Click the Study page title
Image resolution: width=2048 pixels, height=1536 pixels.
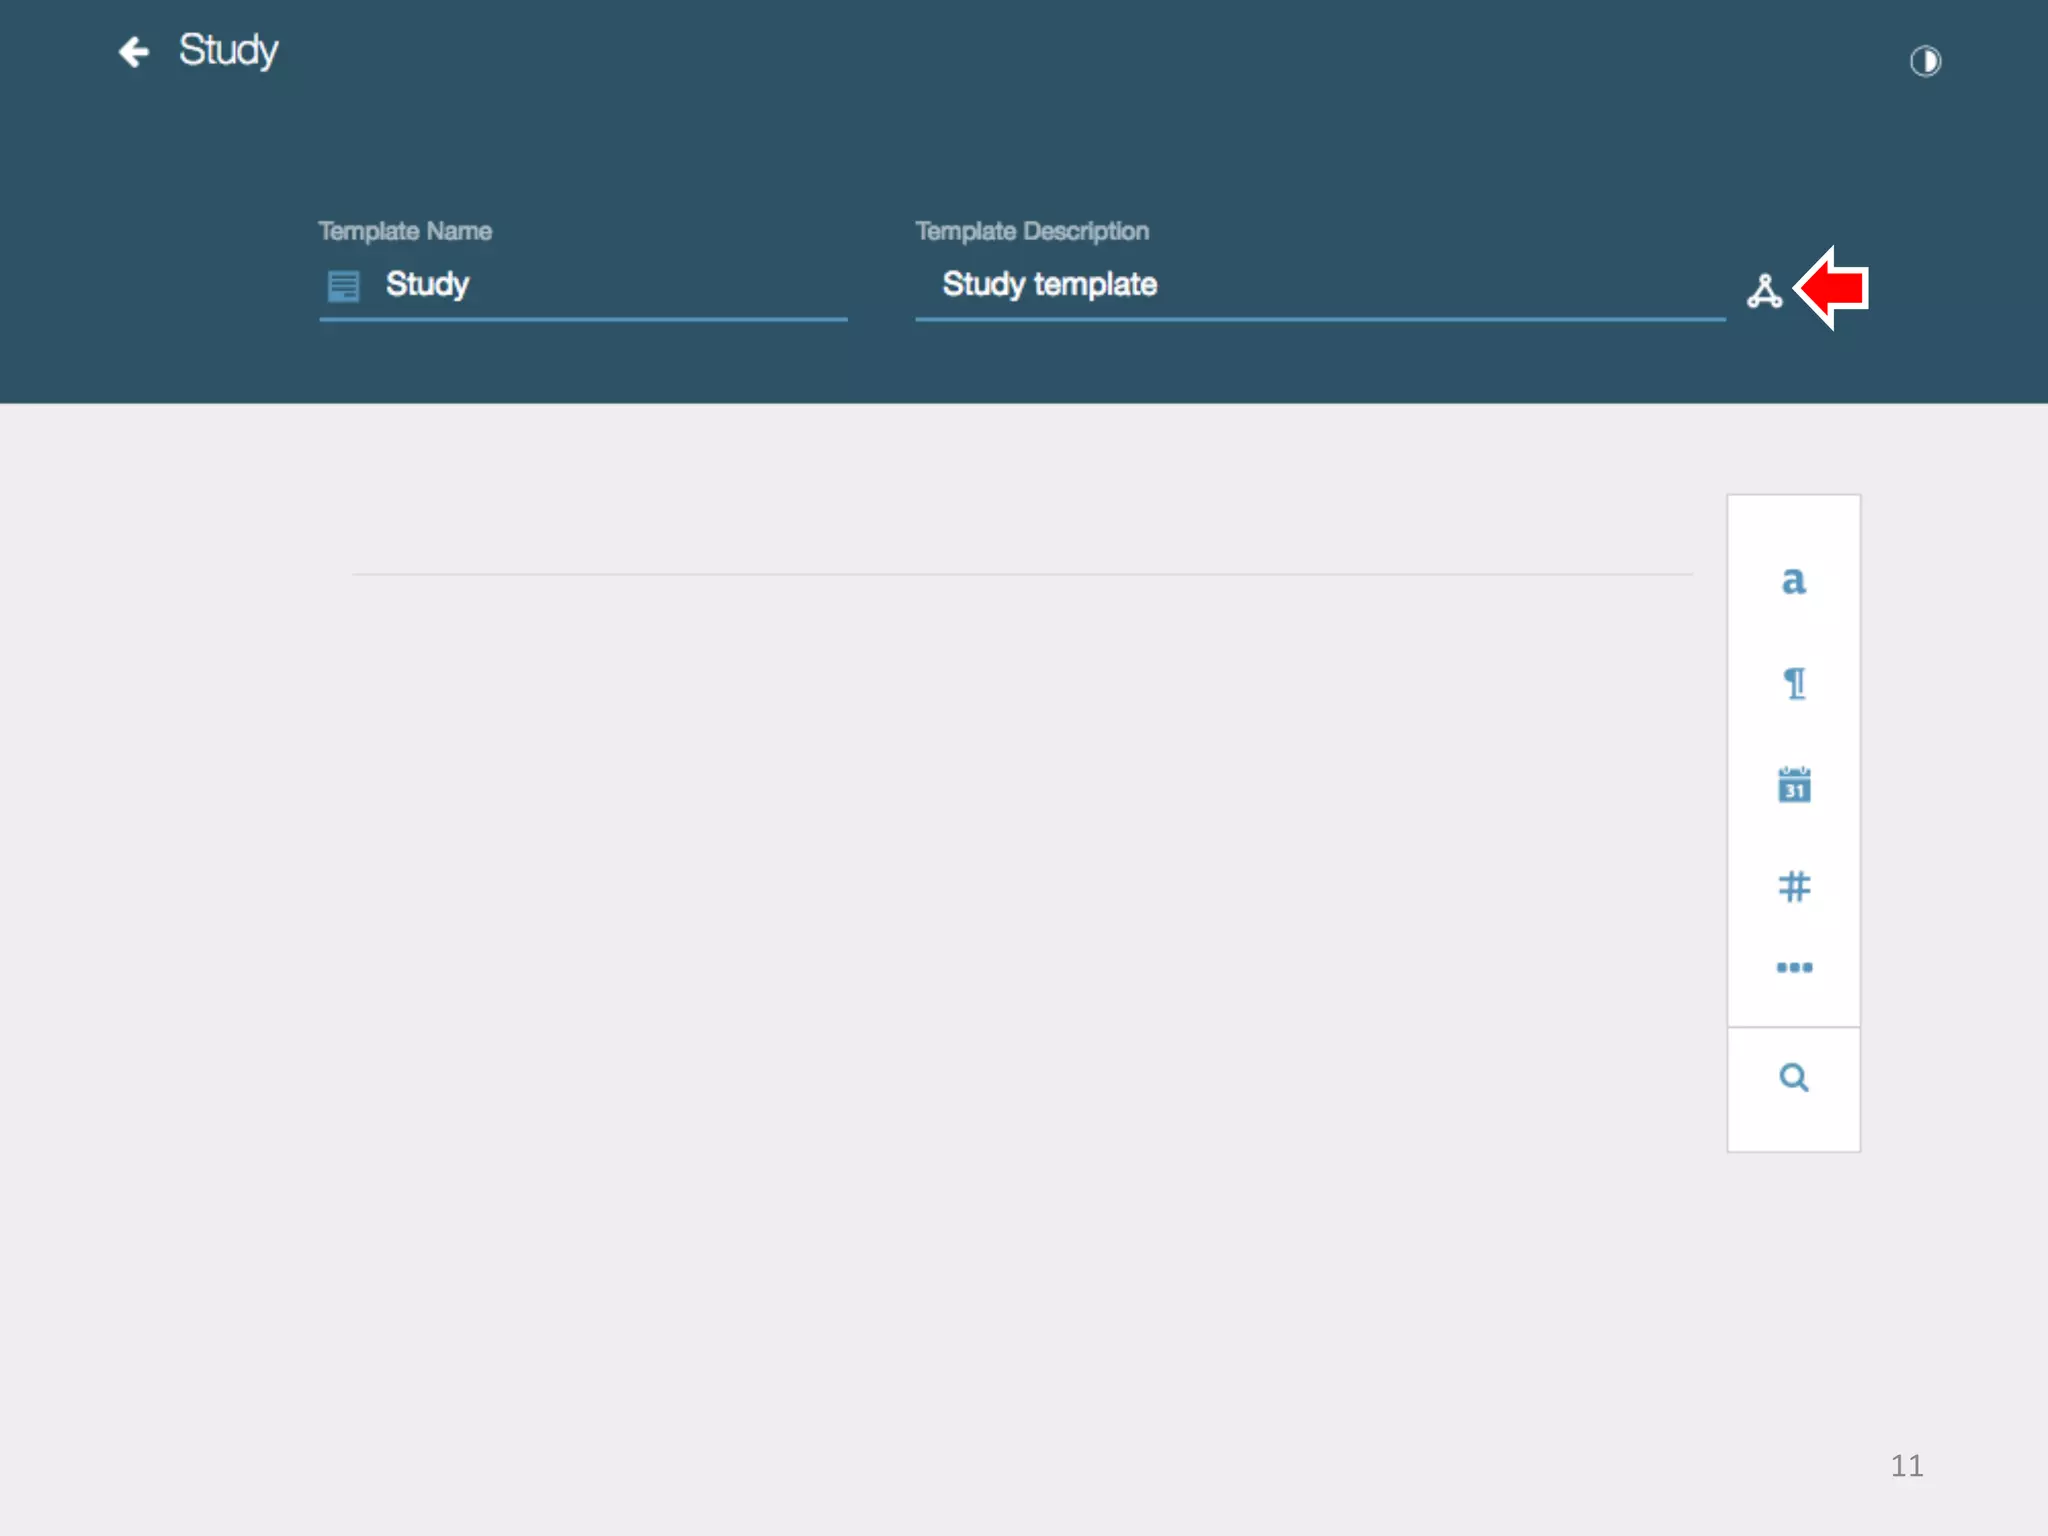[228, 50]
